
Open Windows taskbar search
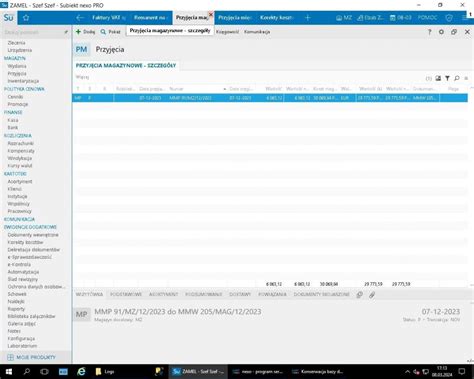27,371
